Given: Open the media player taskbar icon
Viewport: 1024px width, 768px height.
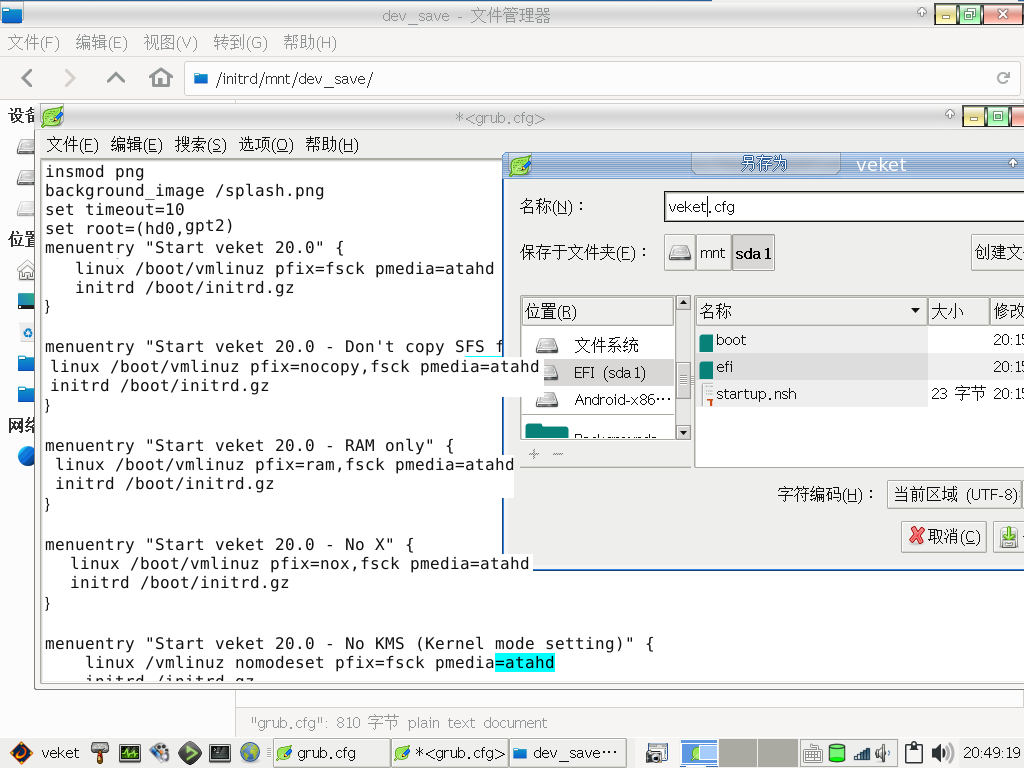Looking at the screenshot, I should (189, 753).
